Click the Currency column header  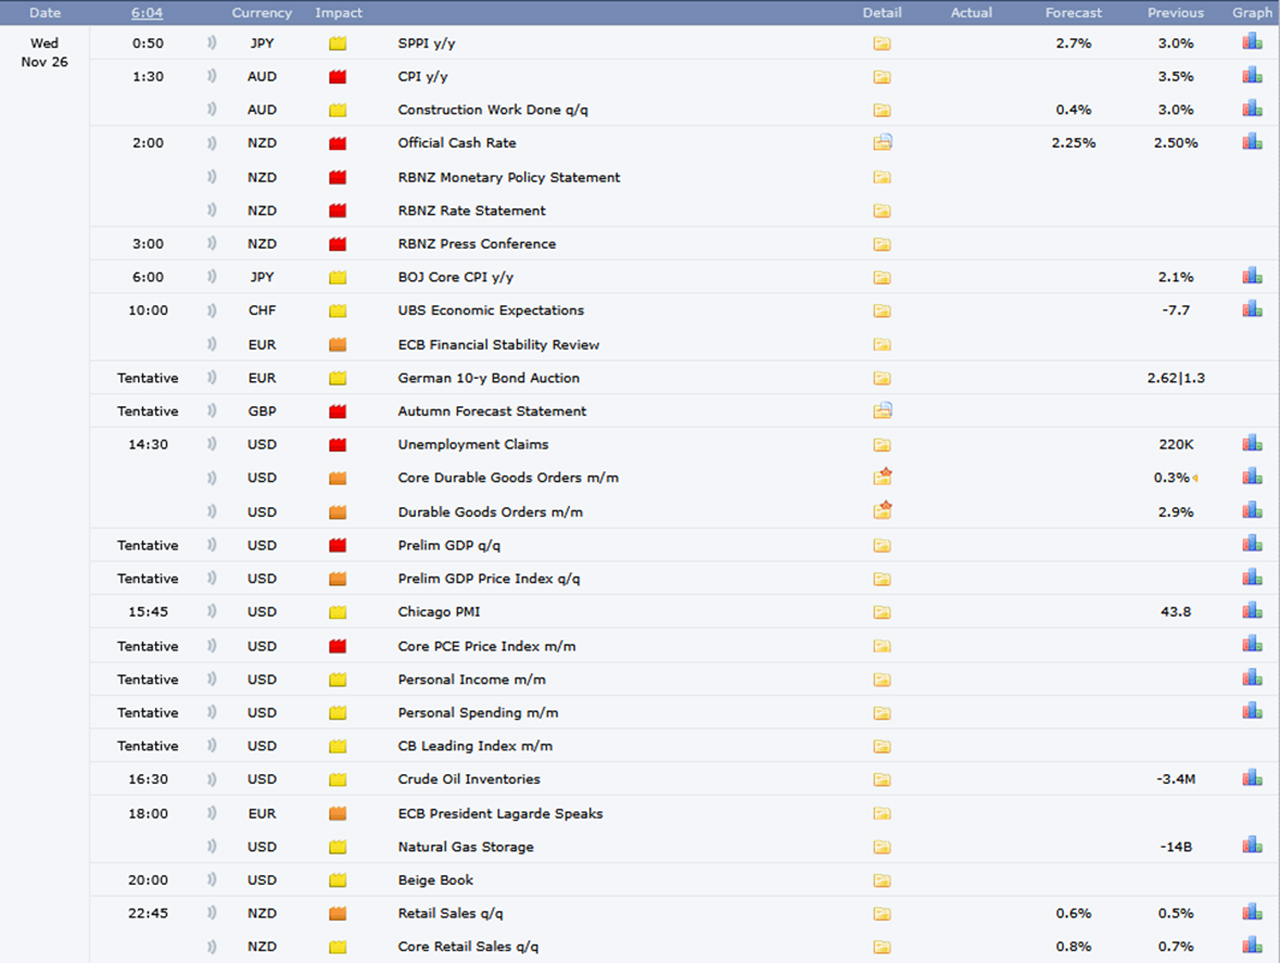pos(262,13)
